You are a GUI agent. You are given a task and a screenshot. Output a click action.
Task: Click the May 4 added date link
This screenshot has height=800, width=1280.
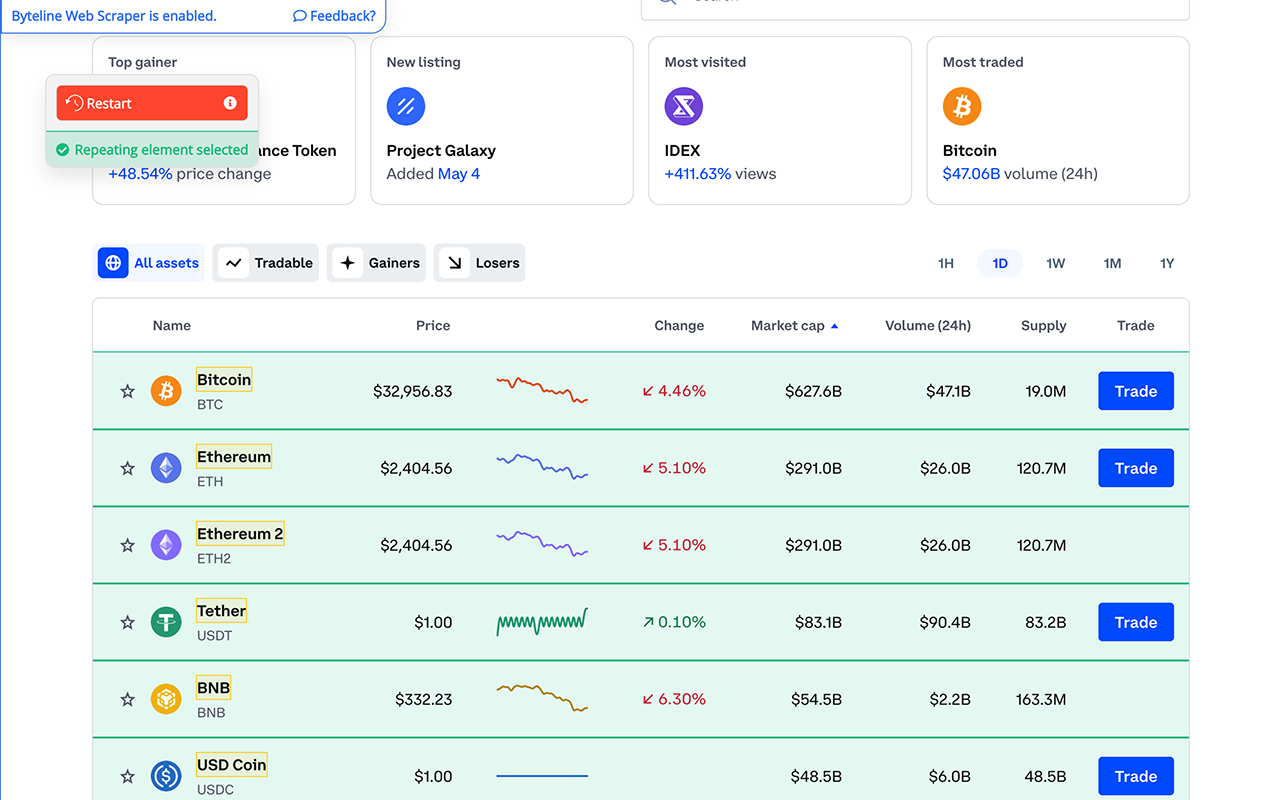(x=459, y=174)
